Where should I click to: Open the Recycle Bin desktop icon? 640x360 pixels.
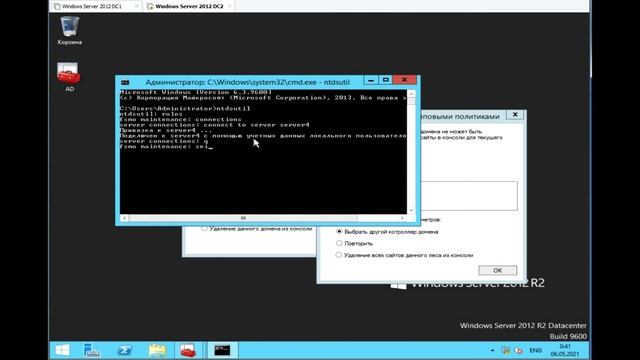[69, 31]
